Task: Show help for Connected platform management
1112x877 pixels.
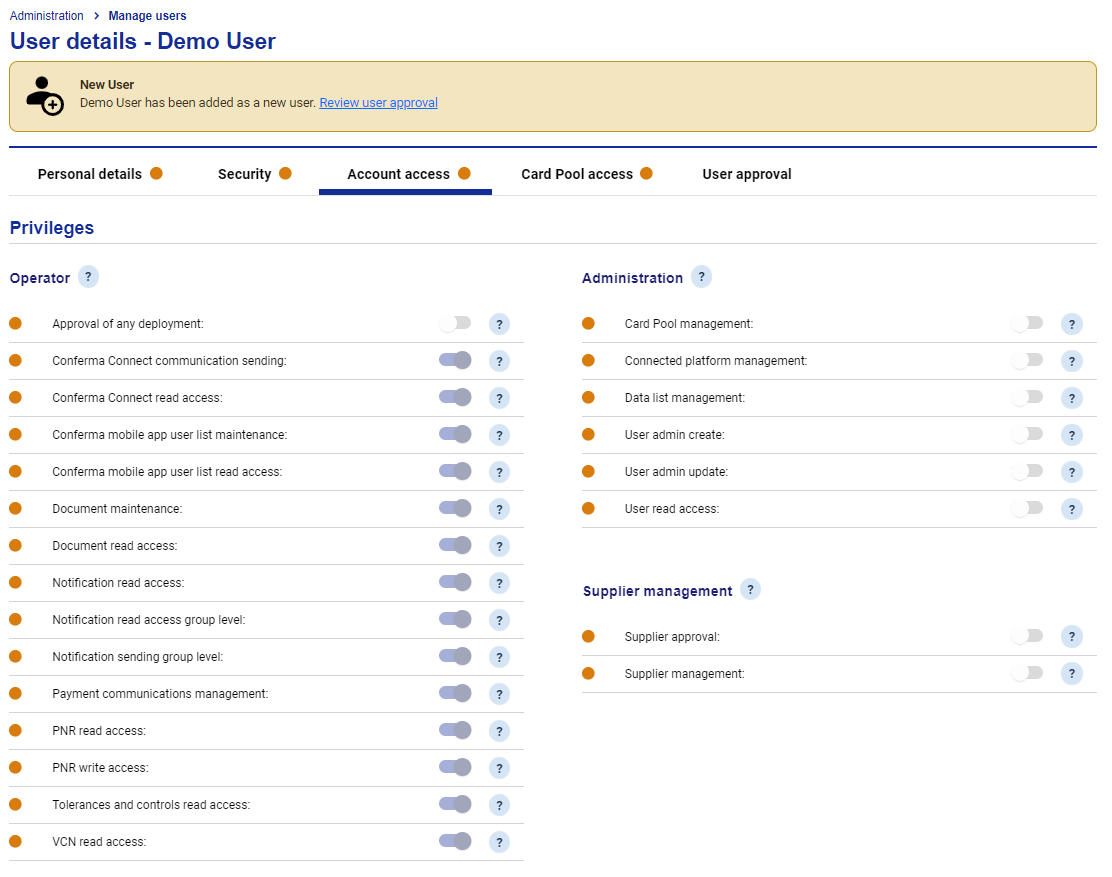Action: click(x=1072, y=361)
